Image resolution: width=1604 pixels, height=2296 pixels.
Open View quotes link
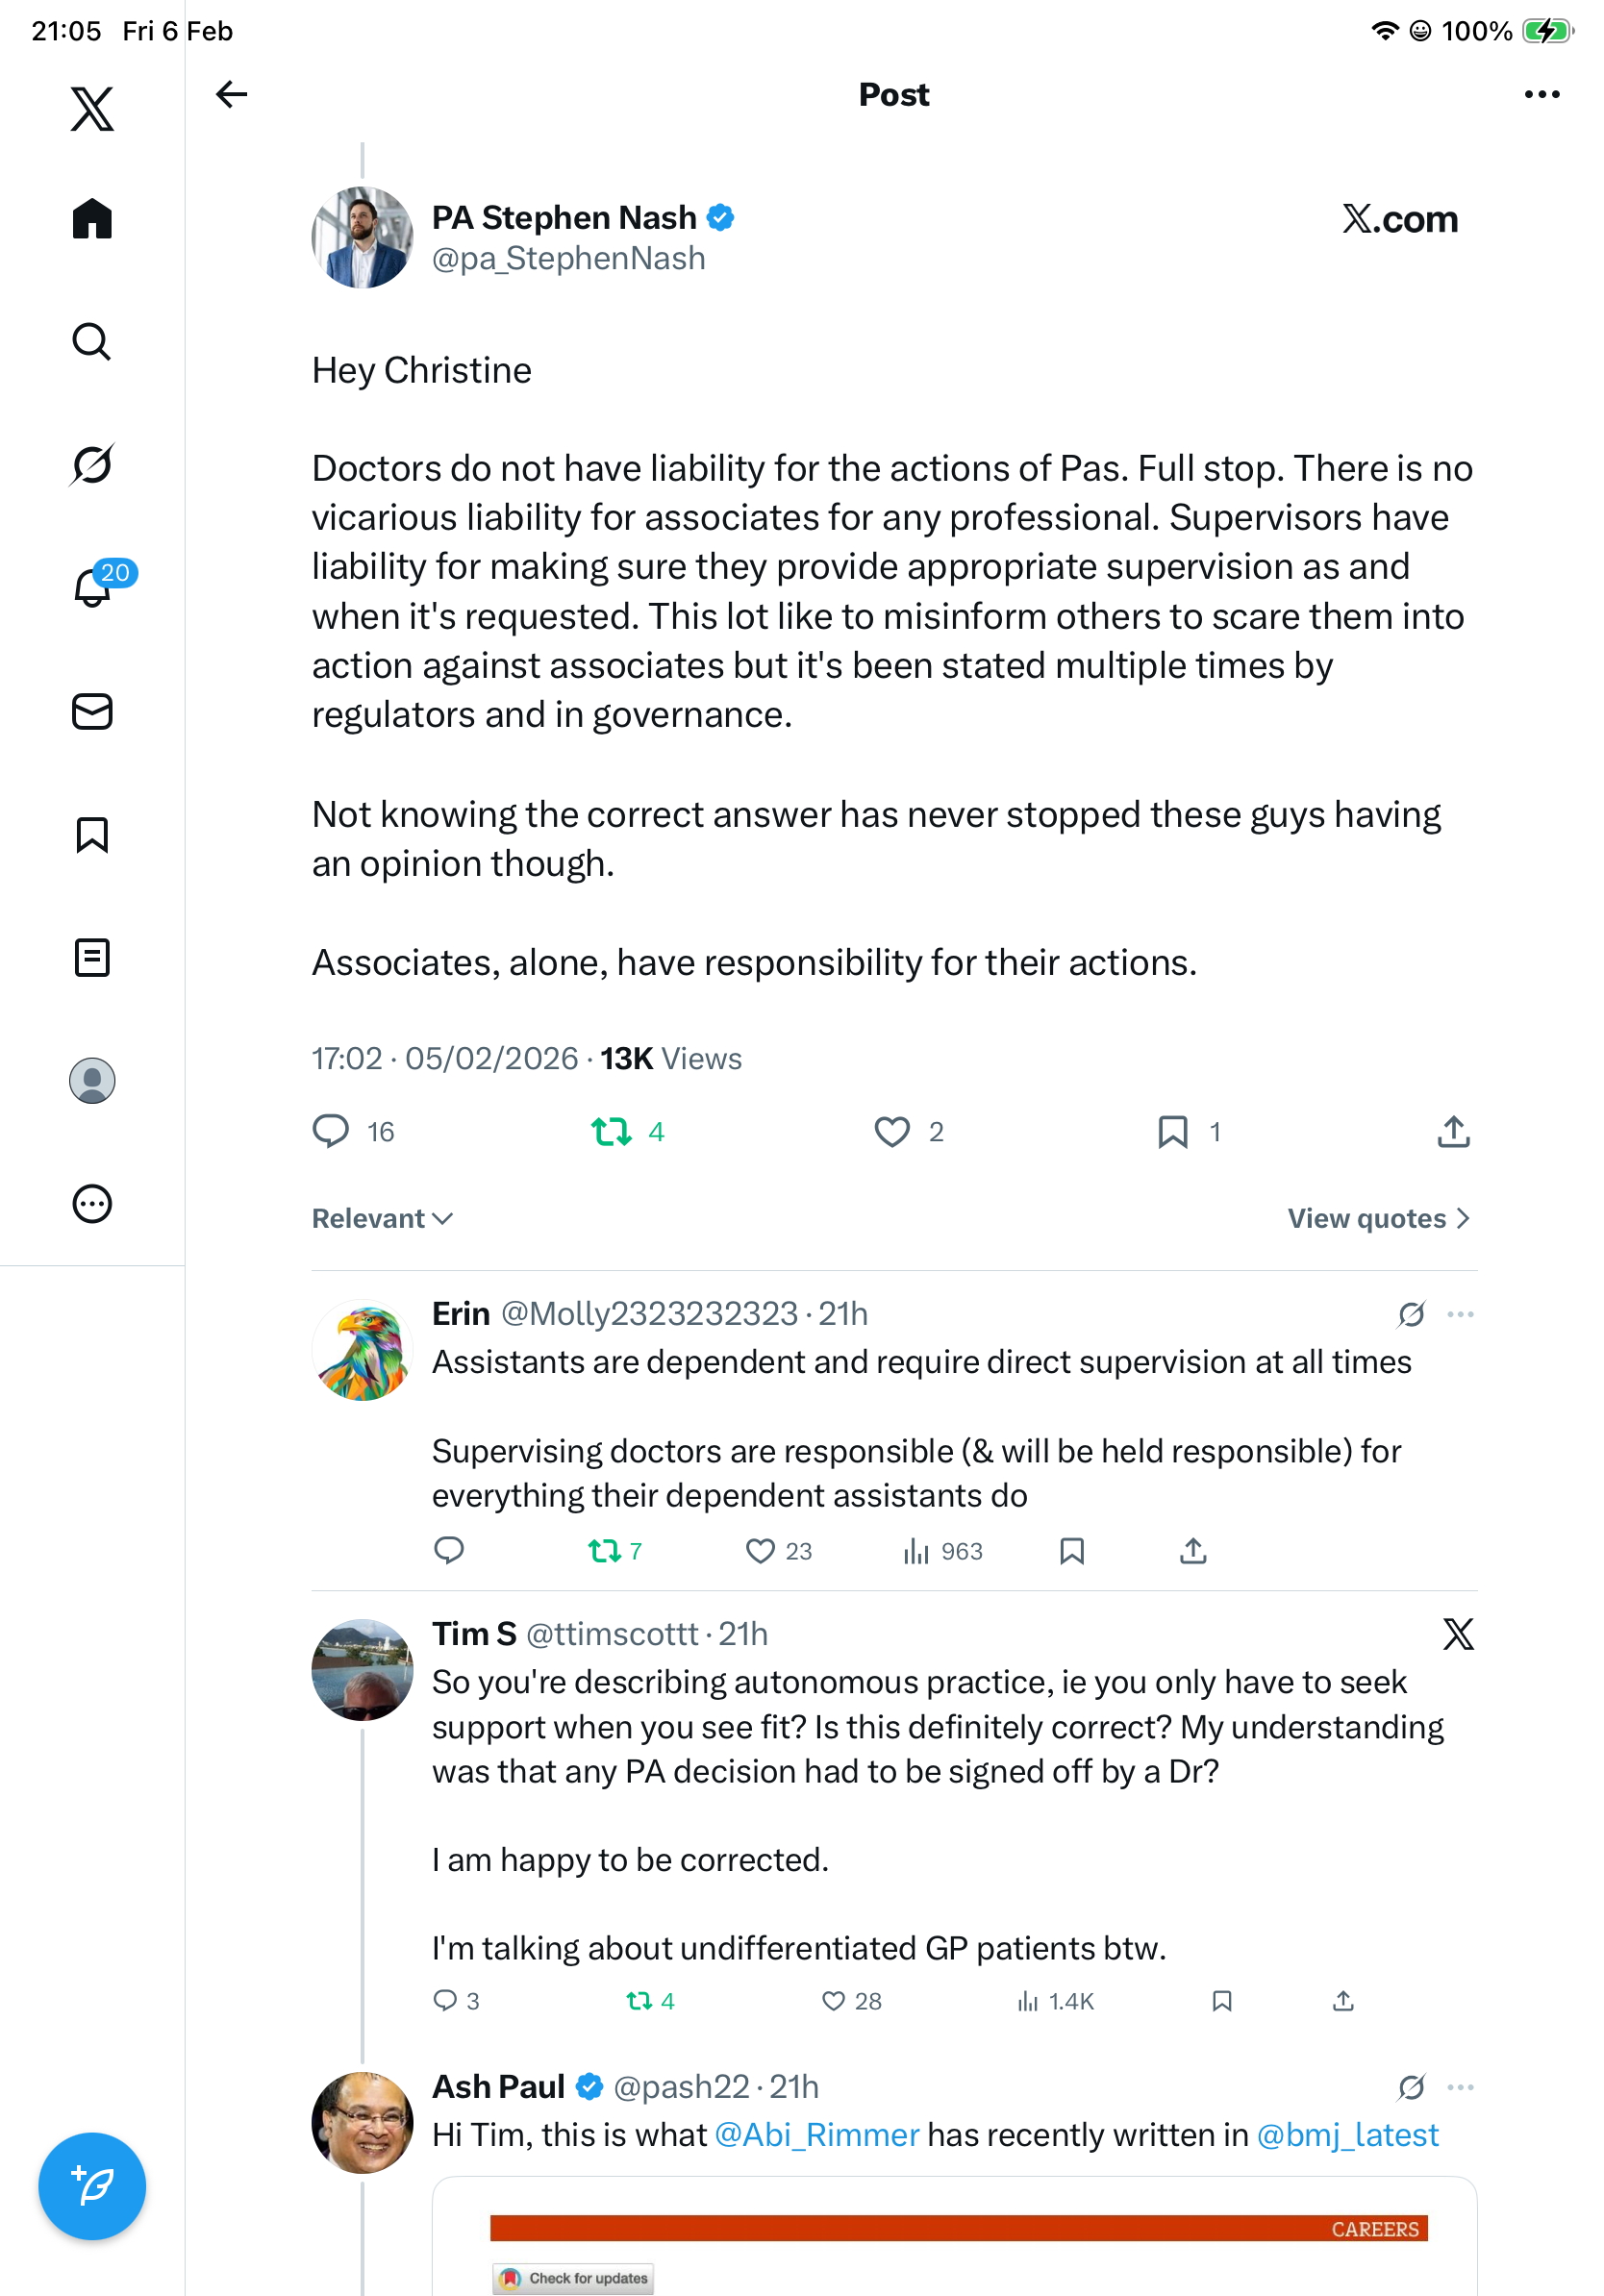click(1377, 1218)
